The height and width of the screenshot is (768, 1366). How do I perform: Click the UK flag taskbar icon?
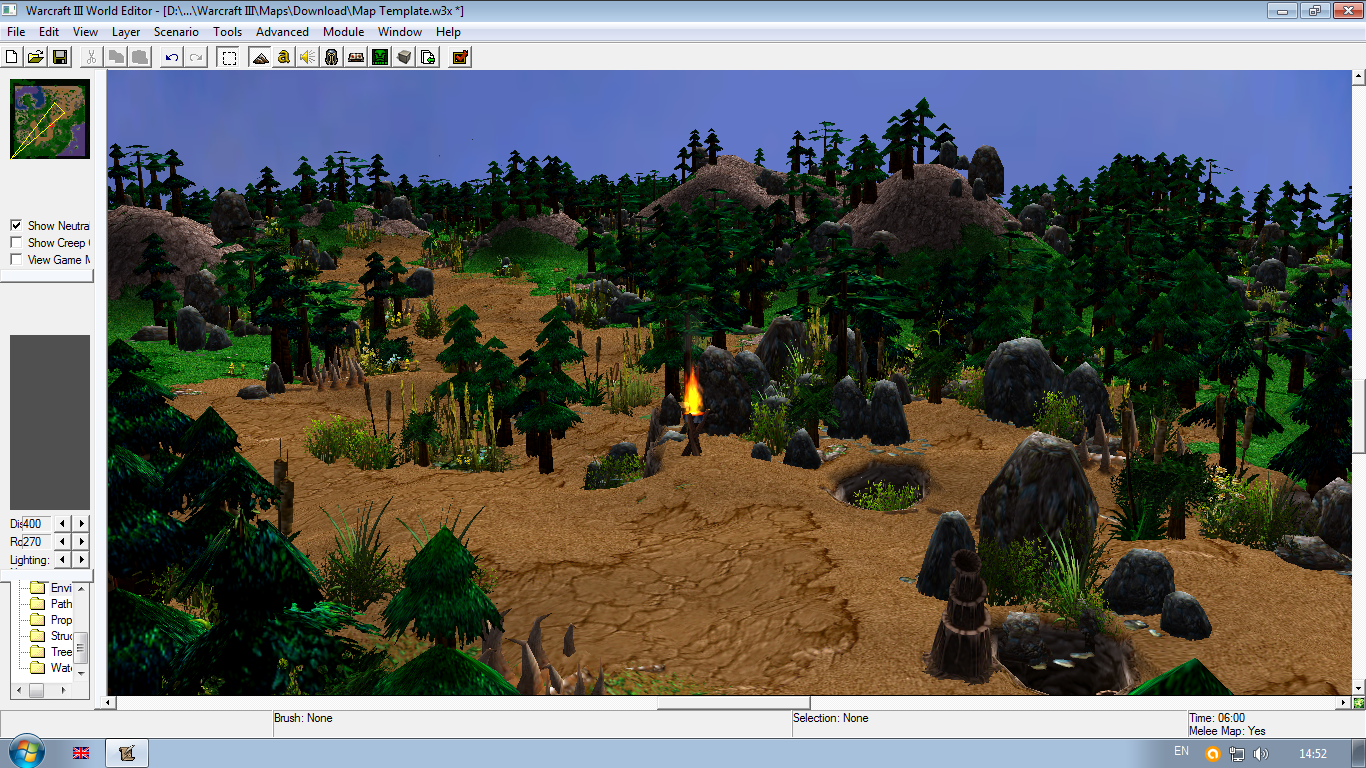81,753
